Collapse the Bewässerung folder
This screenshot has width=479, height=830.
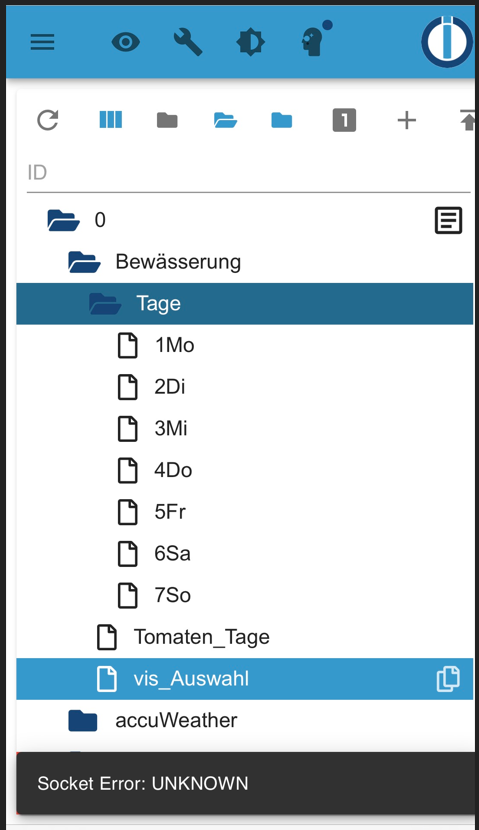point(84,262)
